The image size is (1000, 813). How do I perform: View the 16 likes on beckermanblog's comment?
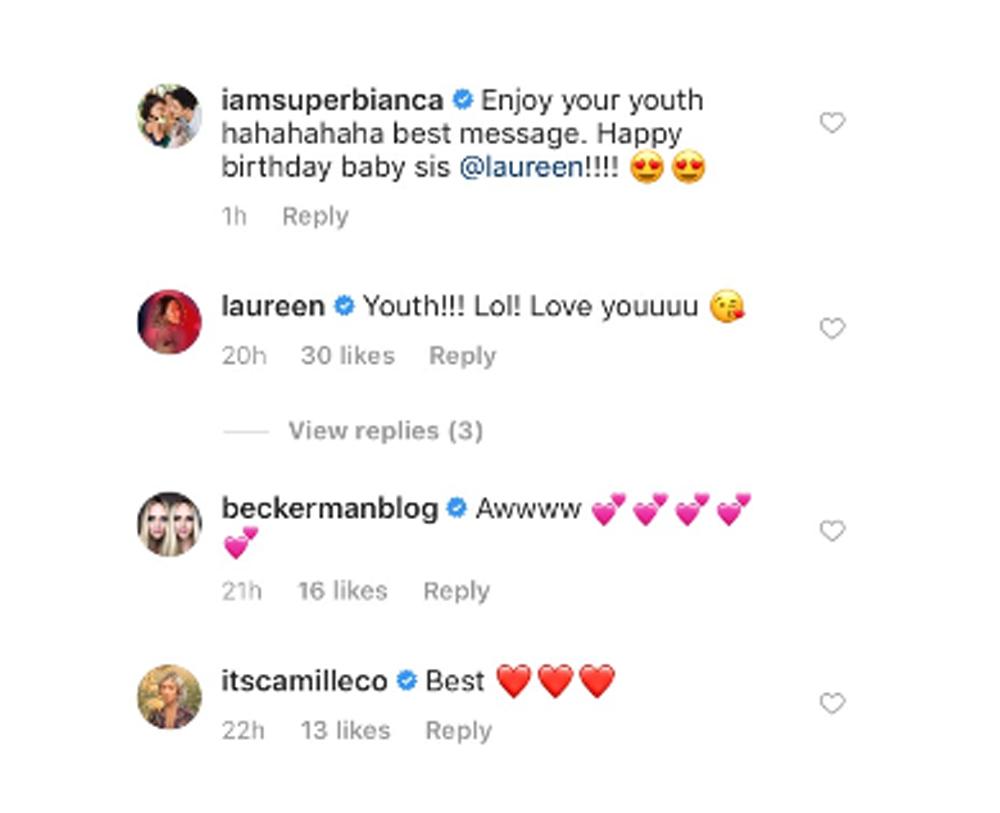coord(342,591)
